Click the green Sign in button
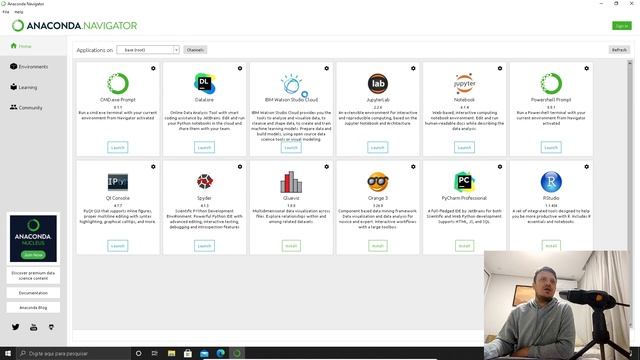Image resolution: width=640 pixels, height=360 pixels. (x=622, y=26)
